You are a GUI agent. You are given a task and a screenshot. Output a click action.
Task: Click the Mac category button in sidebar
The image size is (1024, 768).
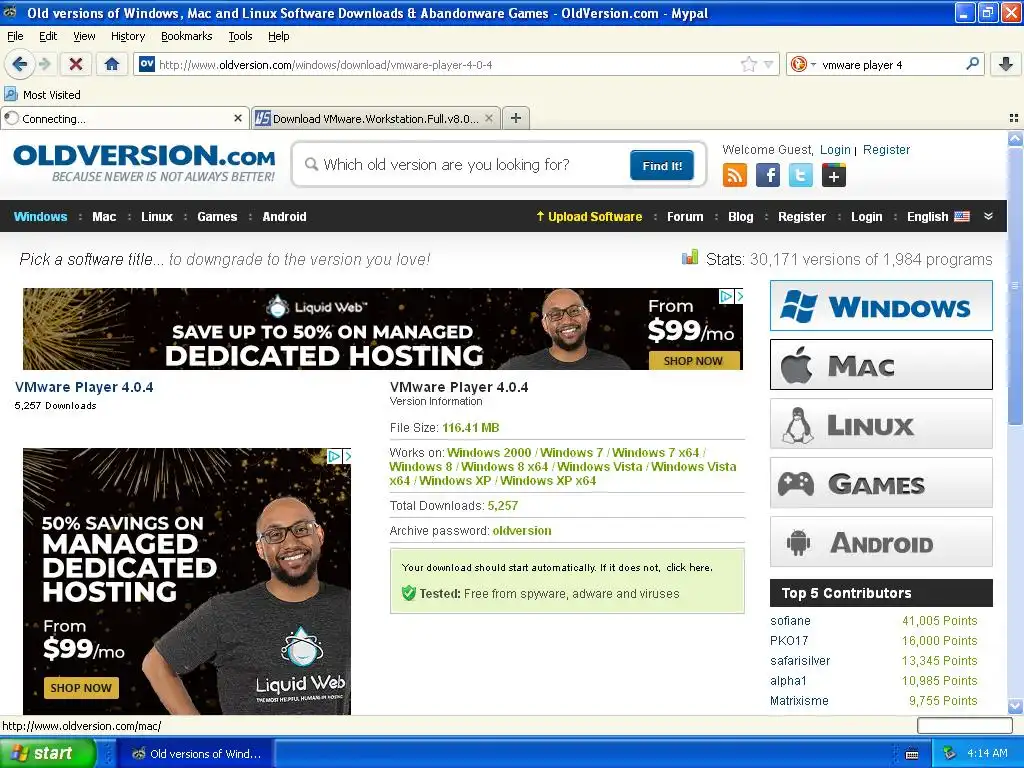coord(881,364)
